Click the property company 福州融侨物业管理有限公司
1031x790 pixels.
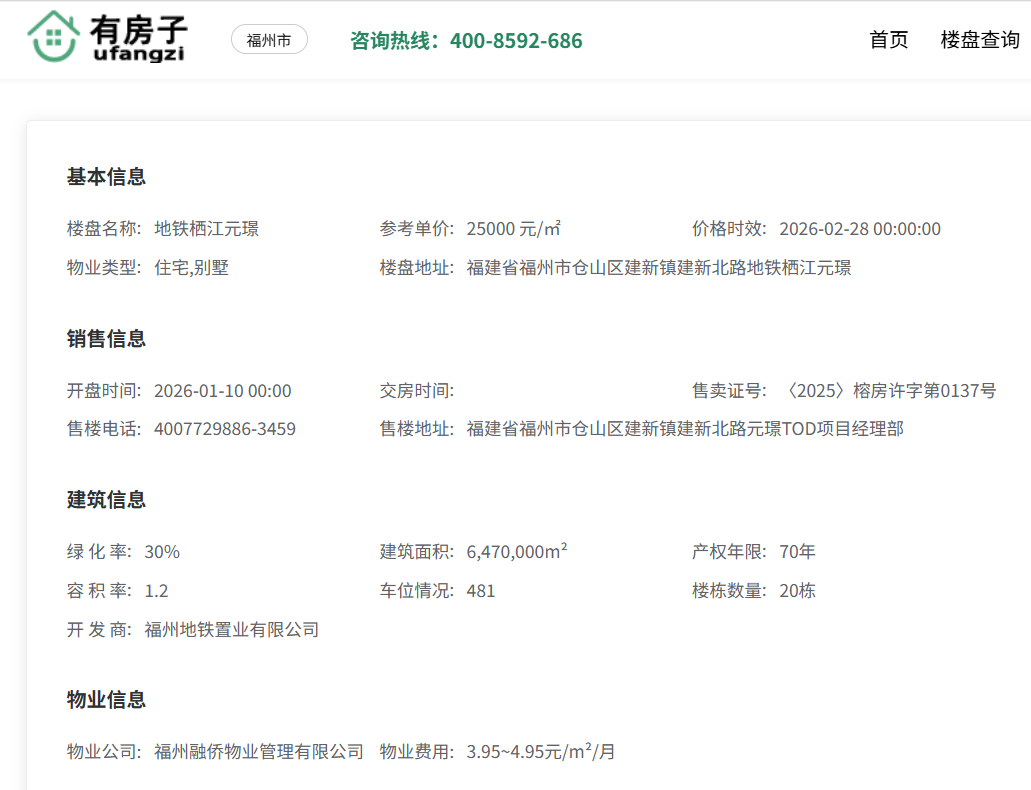click(258, 751)
